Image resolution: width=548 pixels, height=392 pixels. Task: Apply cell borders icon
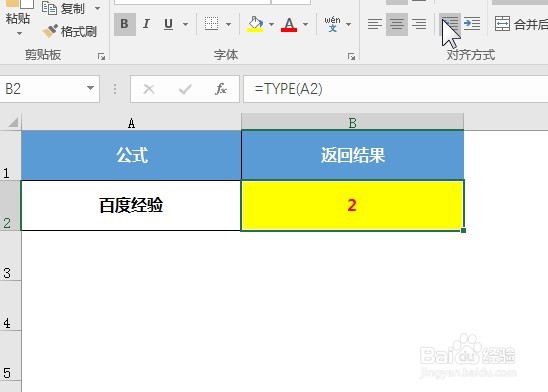(x=211, y=24)
